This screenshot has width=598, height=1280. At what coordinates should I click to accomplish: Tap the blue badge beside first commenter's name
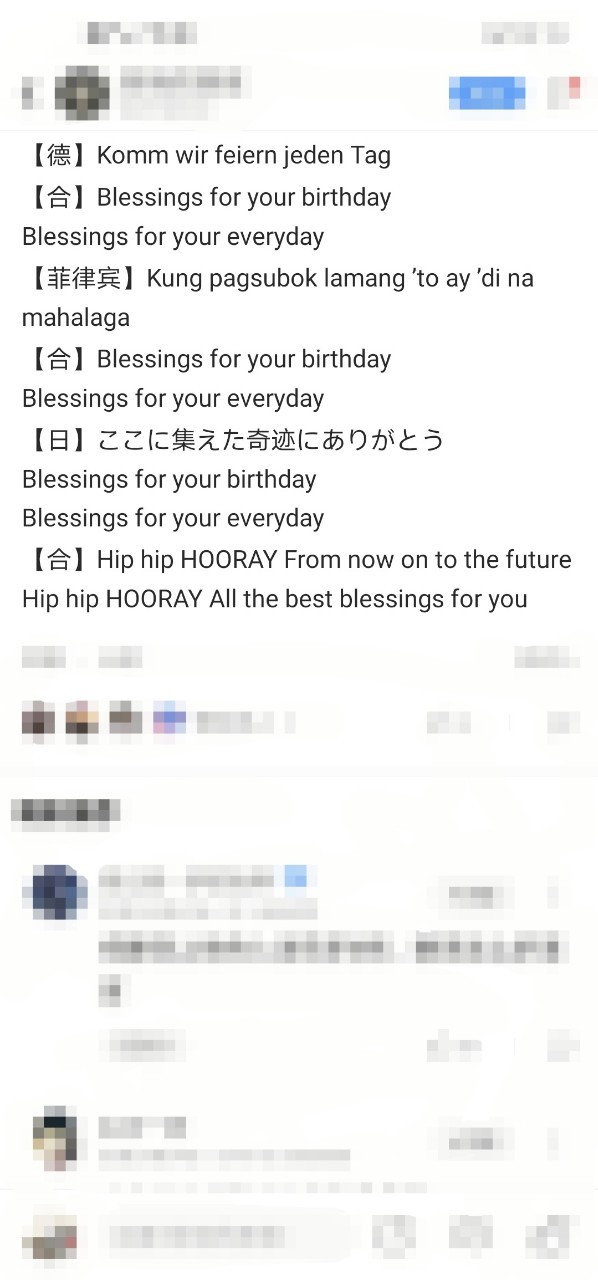pos(296,878)
